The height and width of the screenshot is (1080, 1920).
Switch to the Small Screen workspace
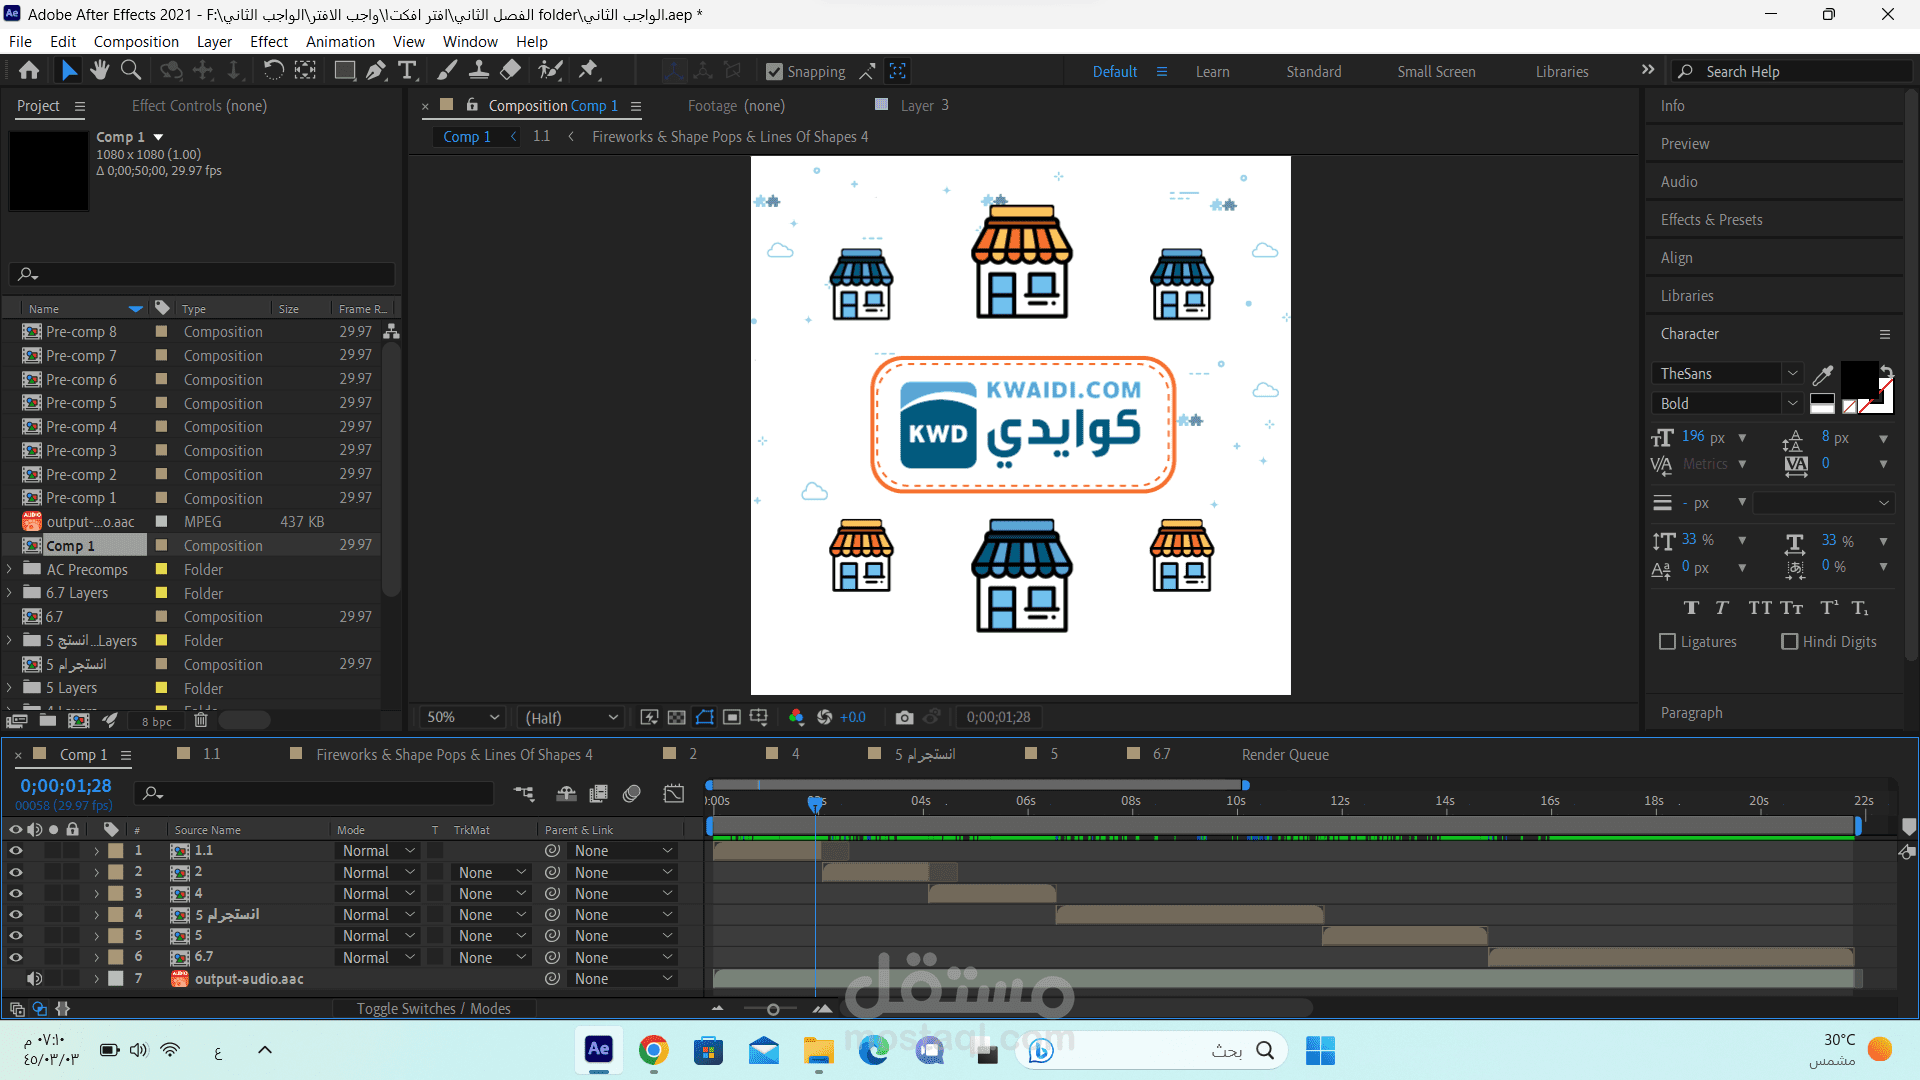[1436, 72]
